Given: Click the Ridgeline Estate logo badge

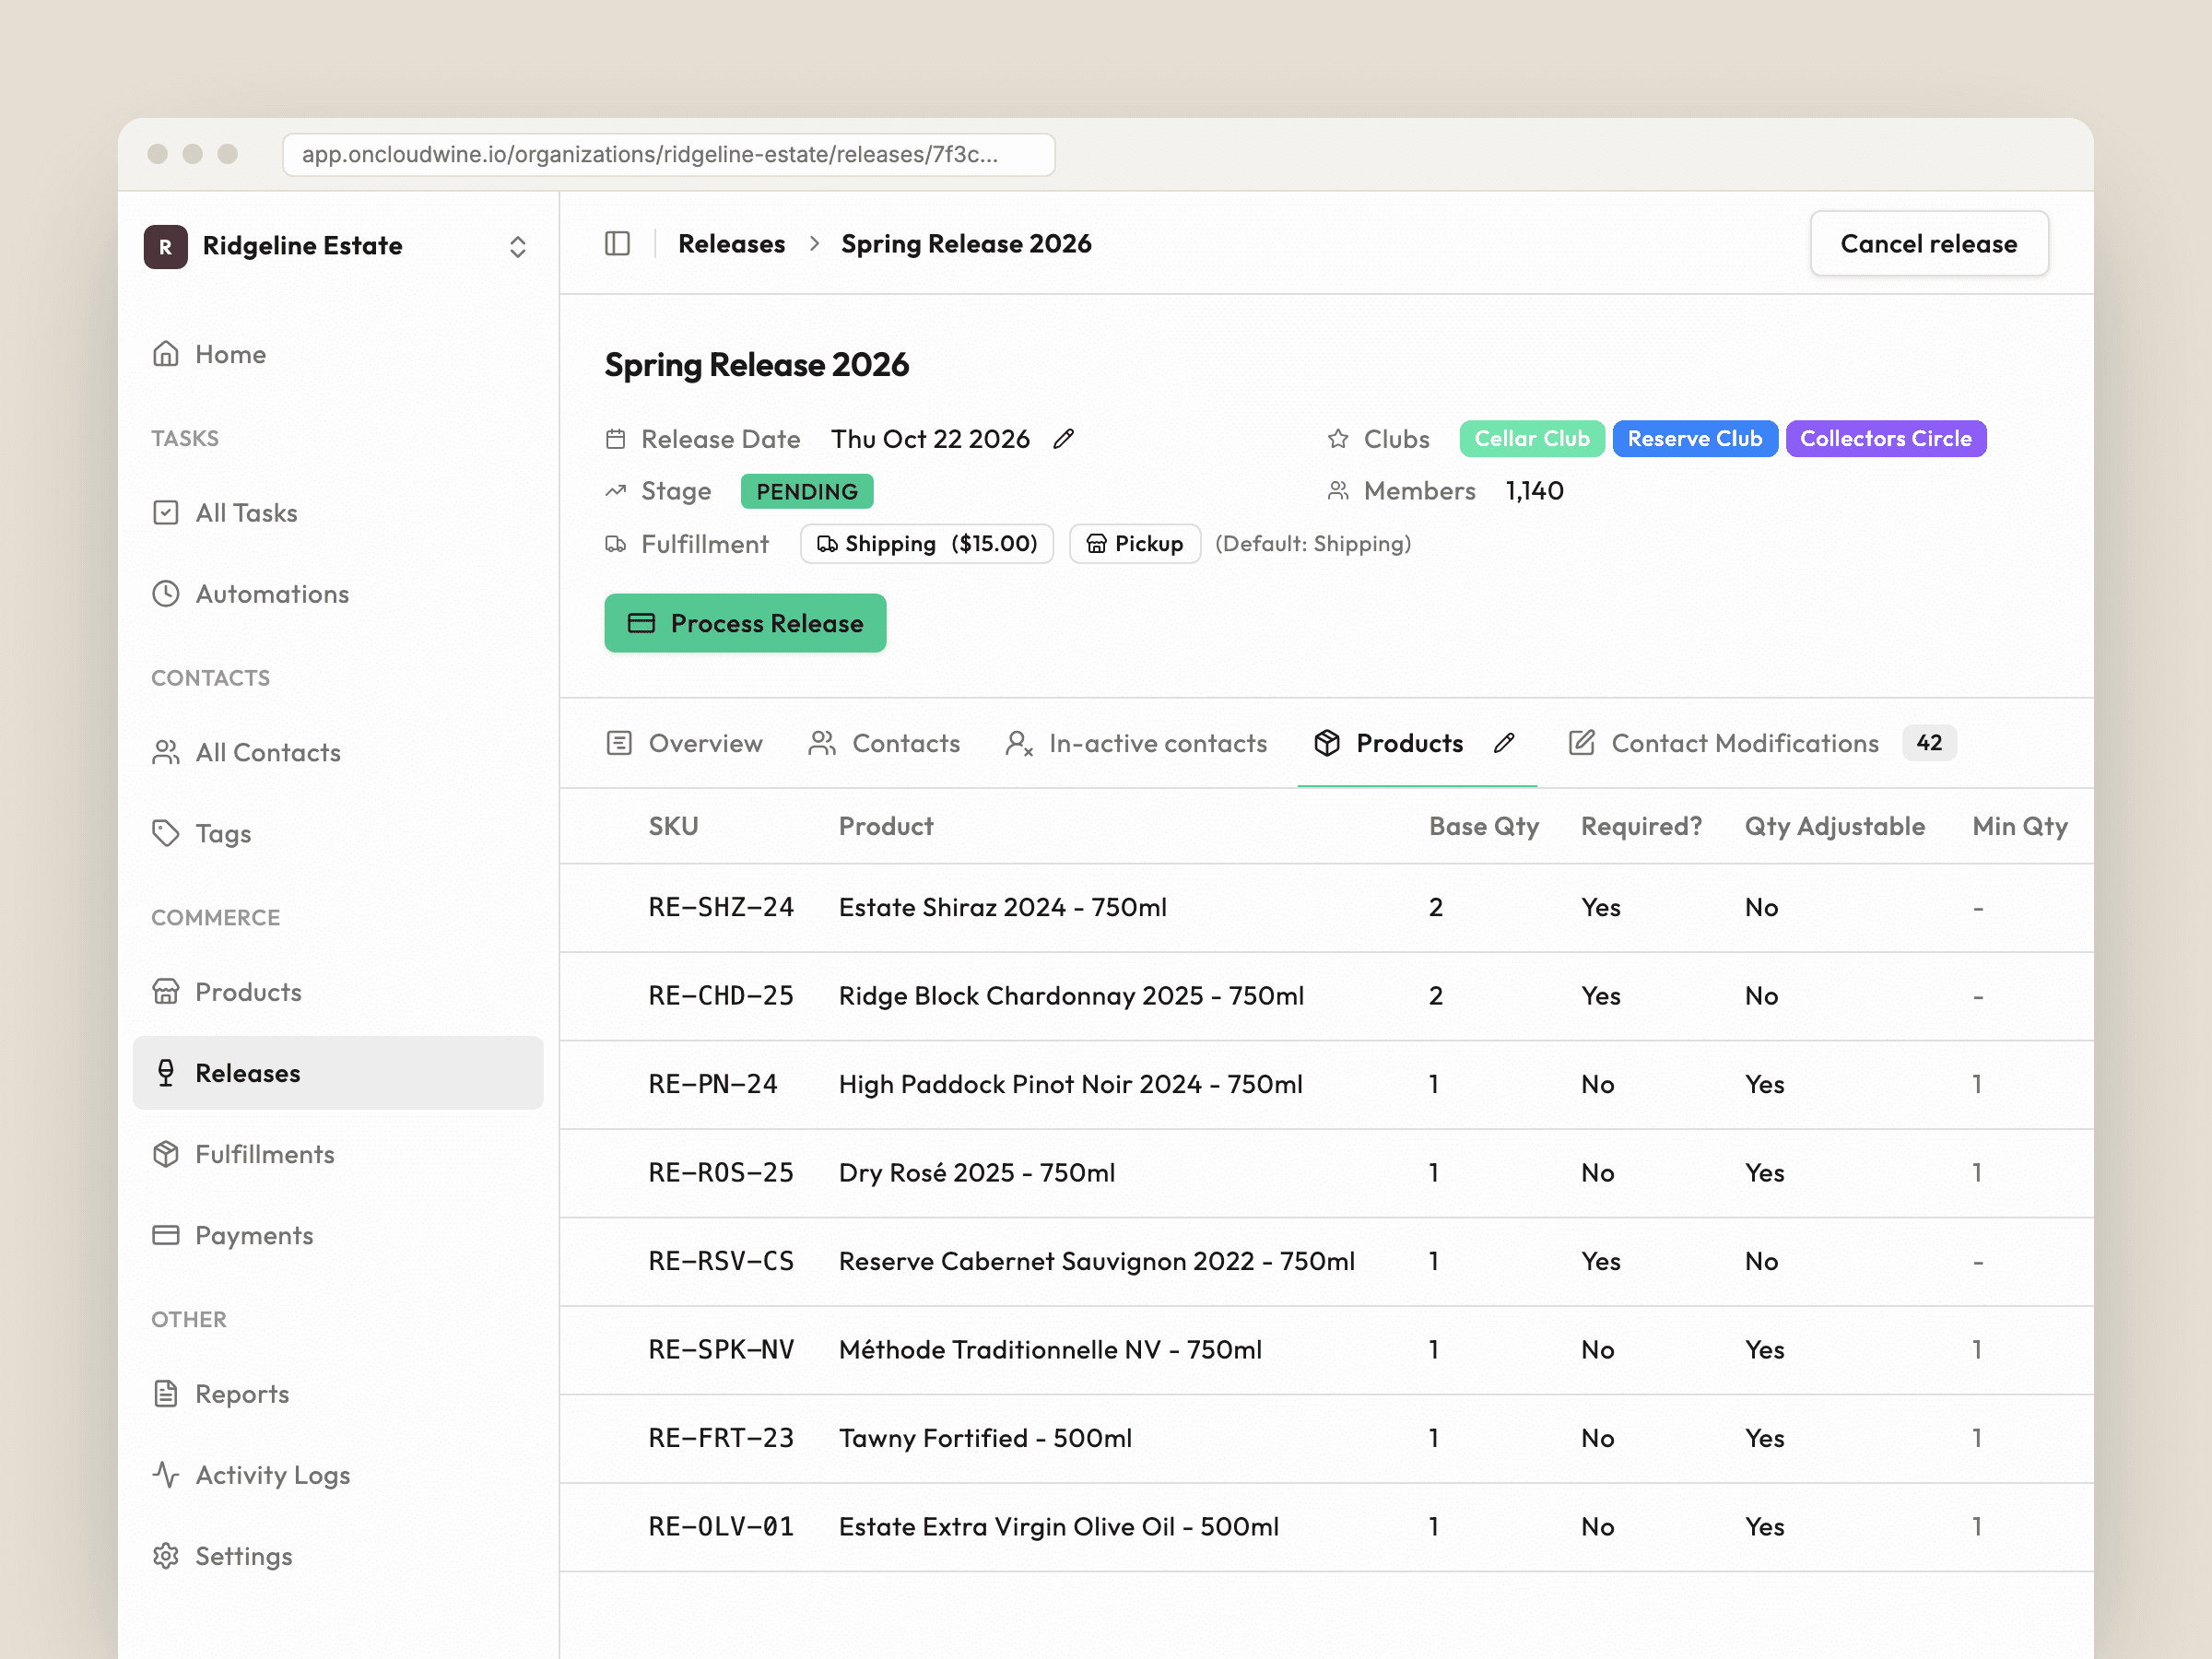Looking at the screenshot, I should click(x=165, y=246).
